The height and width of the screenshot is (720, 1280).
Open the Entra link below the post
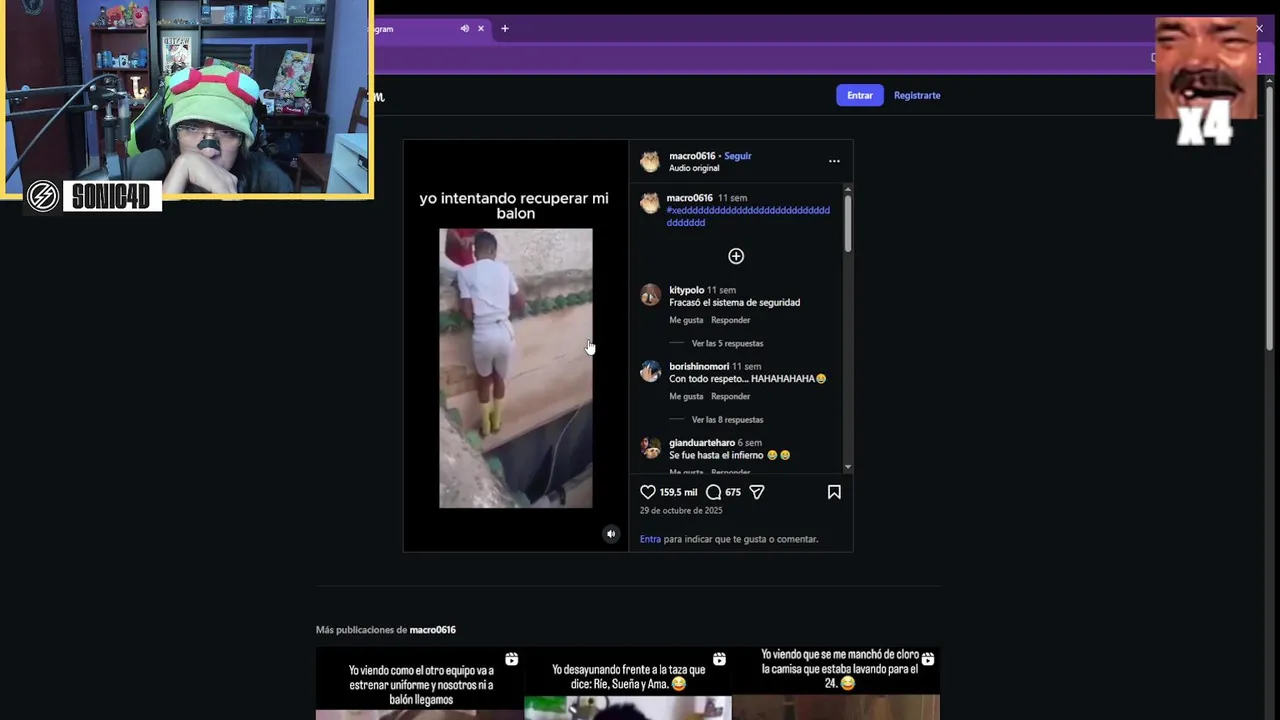[x=650, y=539]
